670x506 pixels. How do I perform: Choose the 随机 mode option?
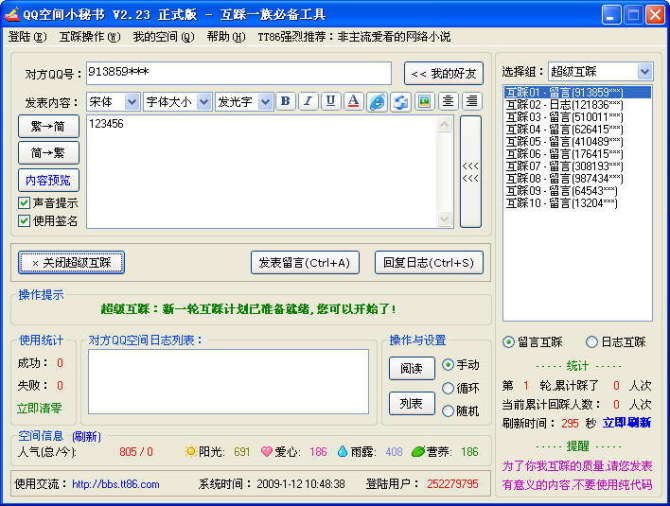(x=447, y=411)
